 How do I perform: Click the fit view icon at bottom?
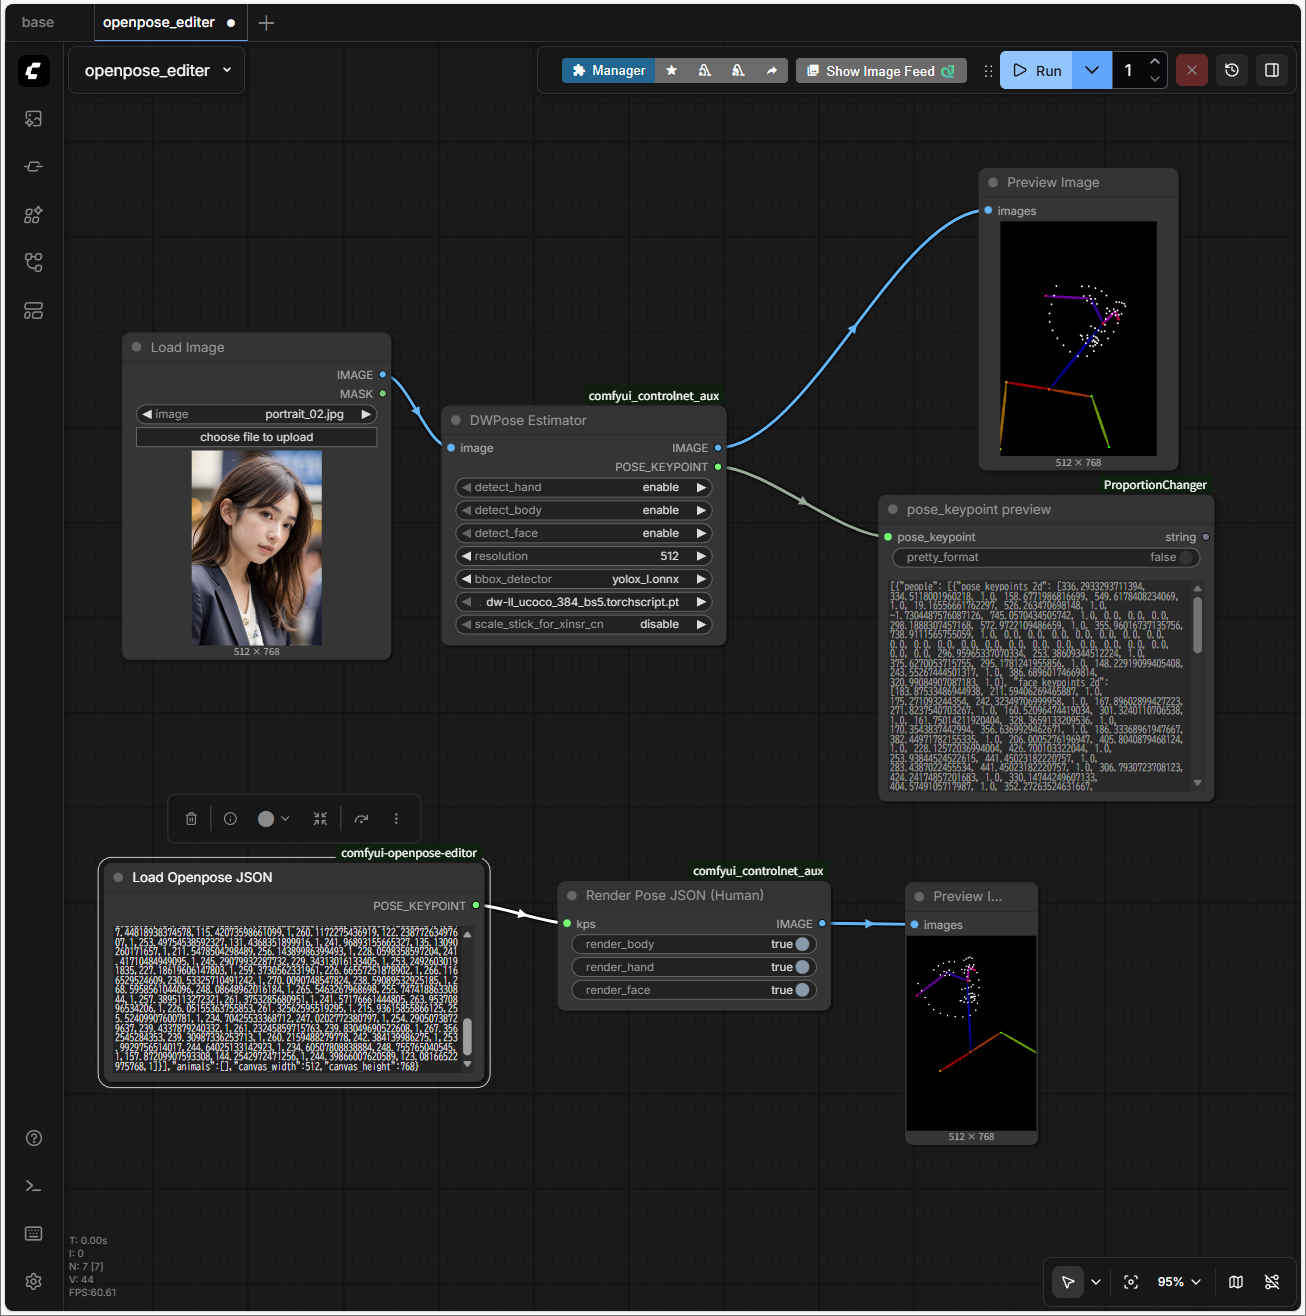1131,1282
